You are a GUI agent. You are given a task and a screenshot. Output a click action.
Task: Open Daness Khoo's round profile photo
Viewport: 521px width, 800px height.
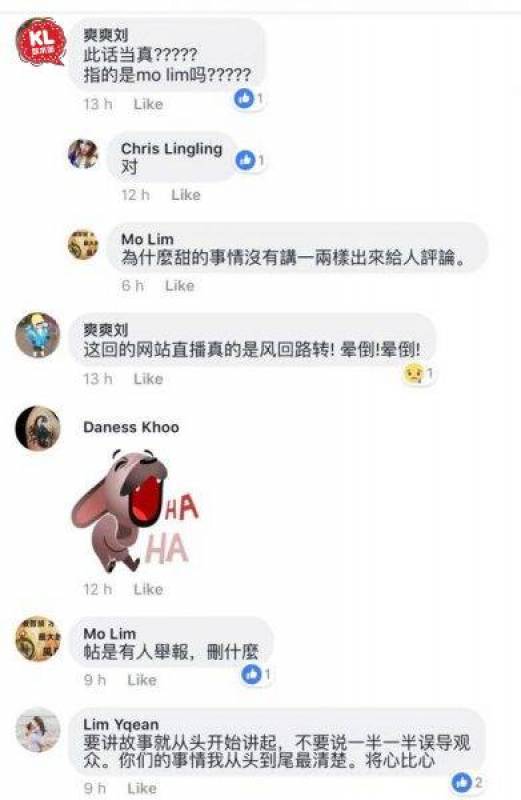point(38,428)
